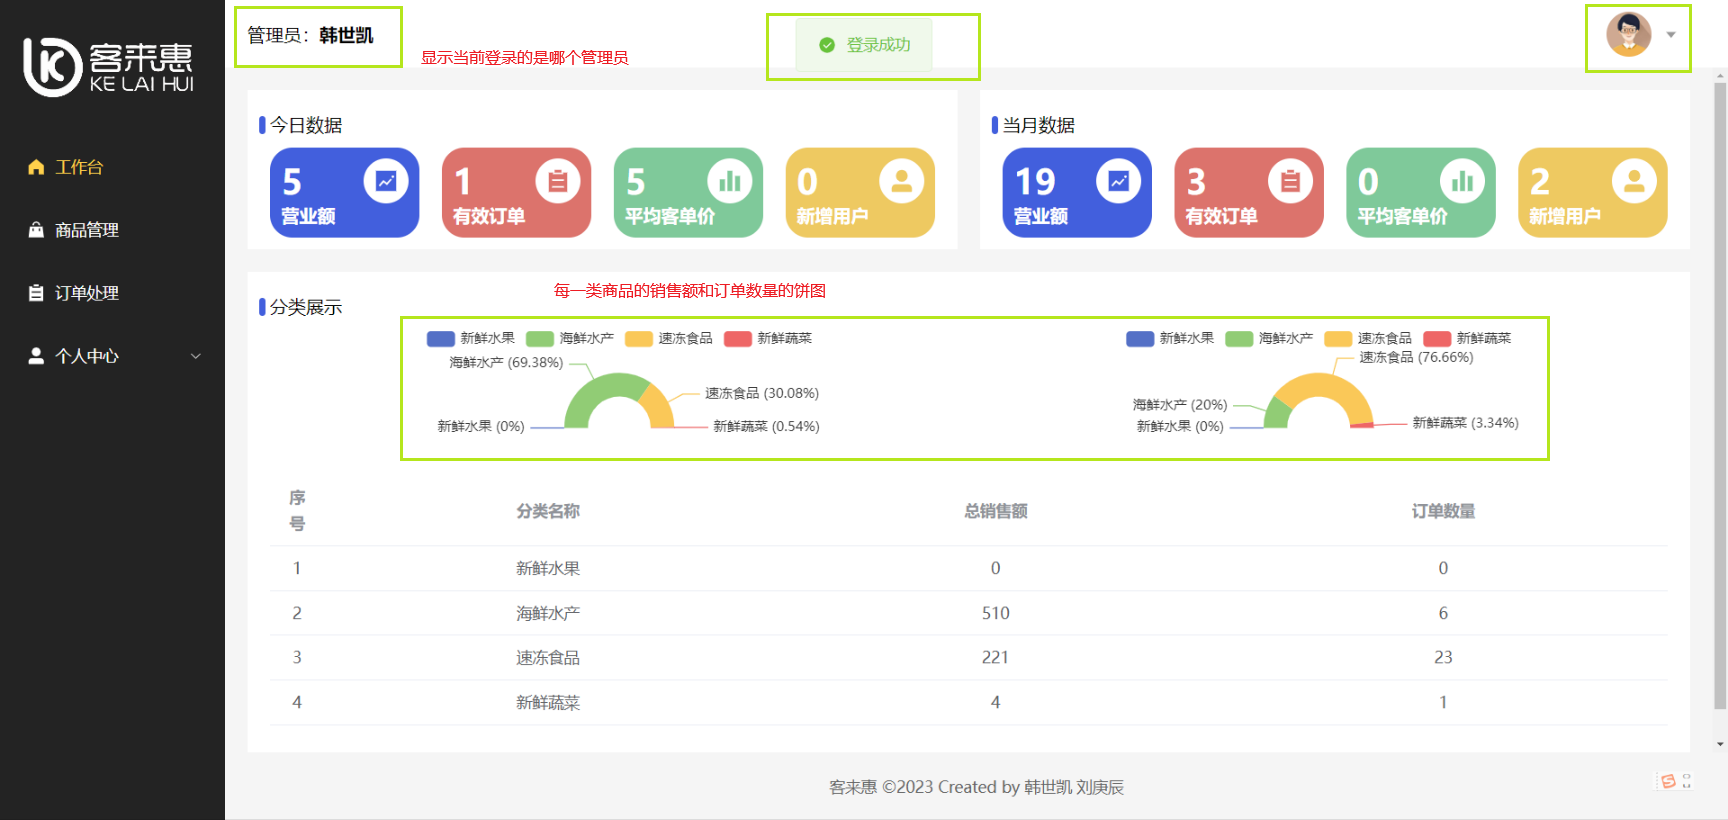Click the 登录成功 notification message

(864, 45)
